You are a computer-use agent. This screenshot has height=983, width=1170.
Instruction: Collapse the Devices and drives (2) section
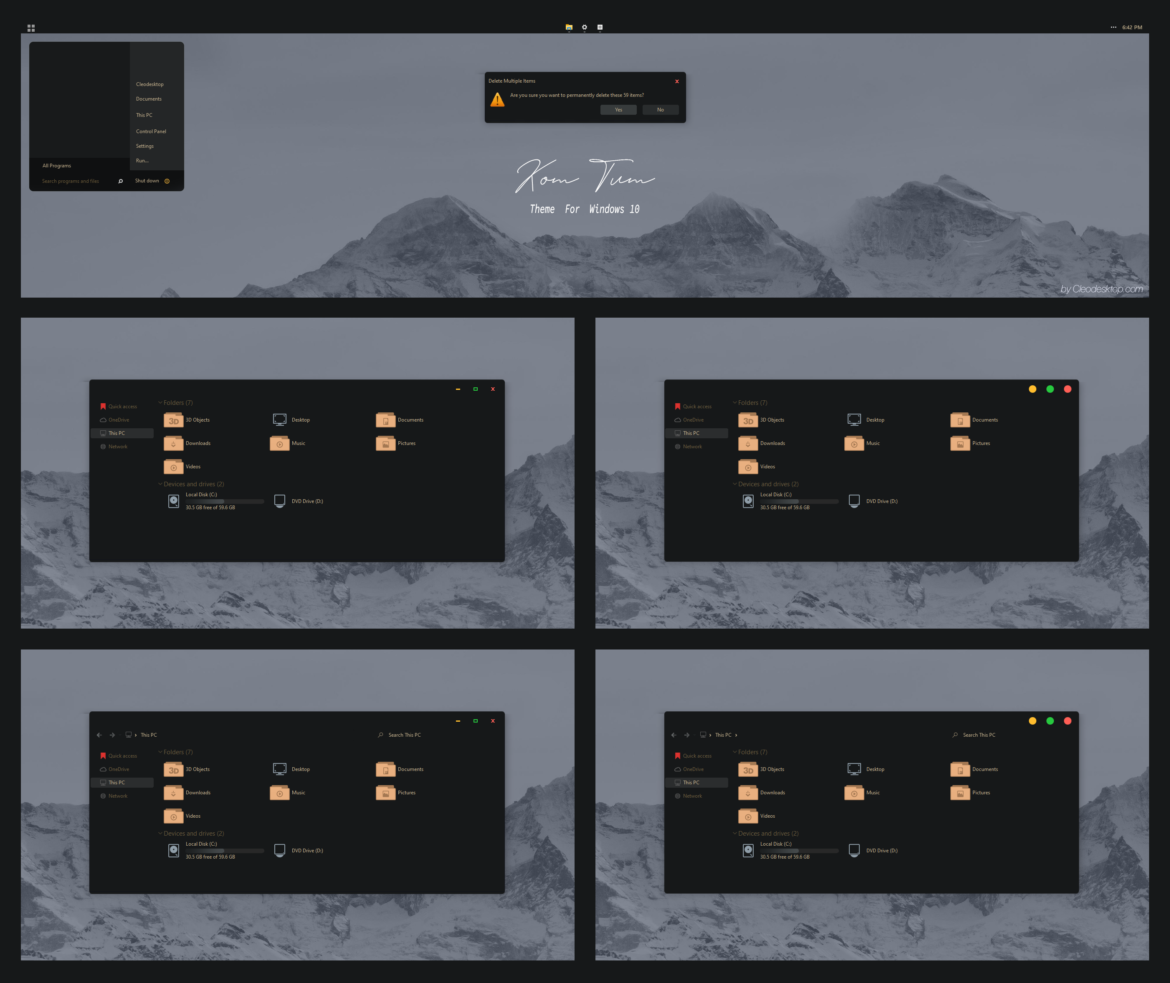(159, 483)
